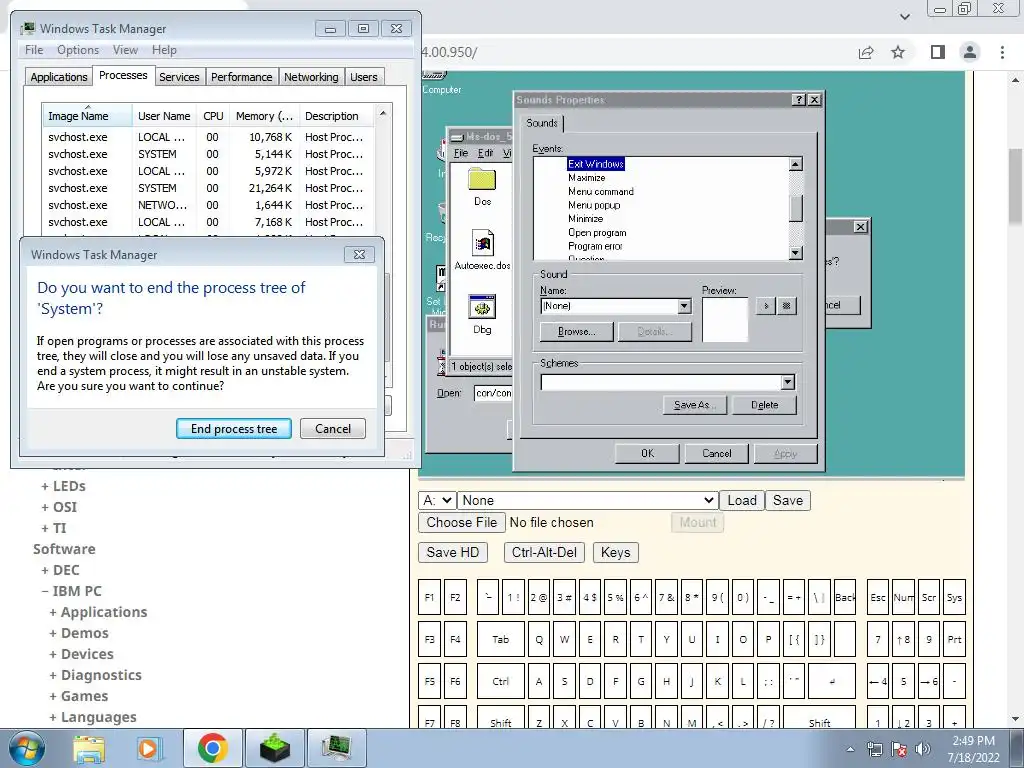Expand the Games tree item

point(78,696)
